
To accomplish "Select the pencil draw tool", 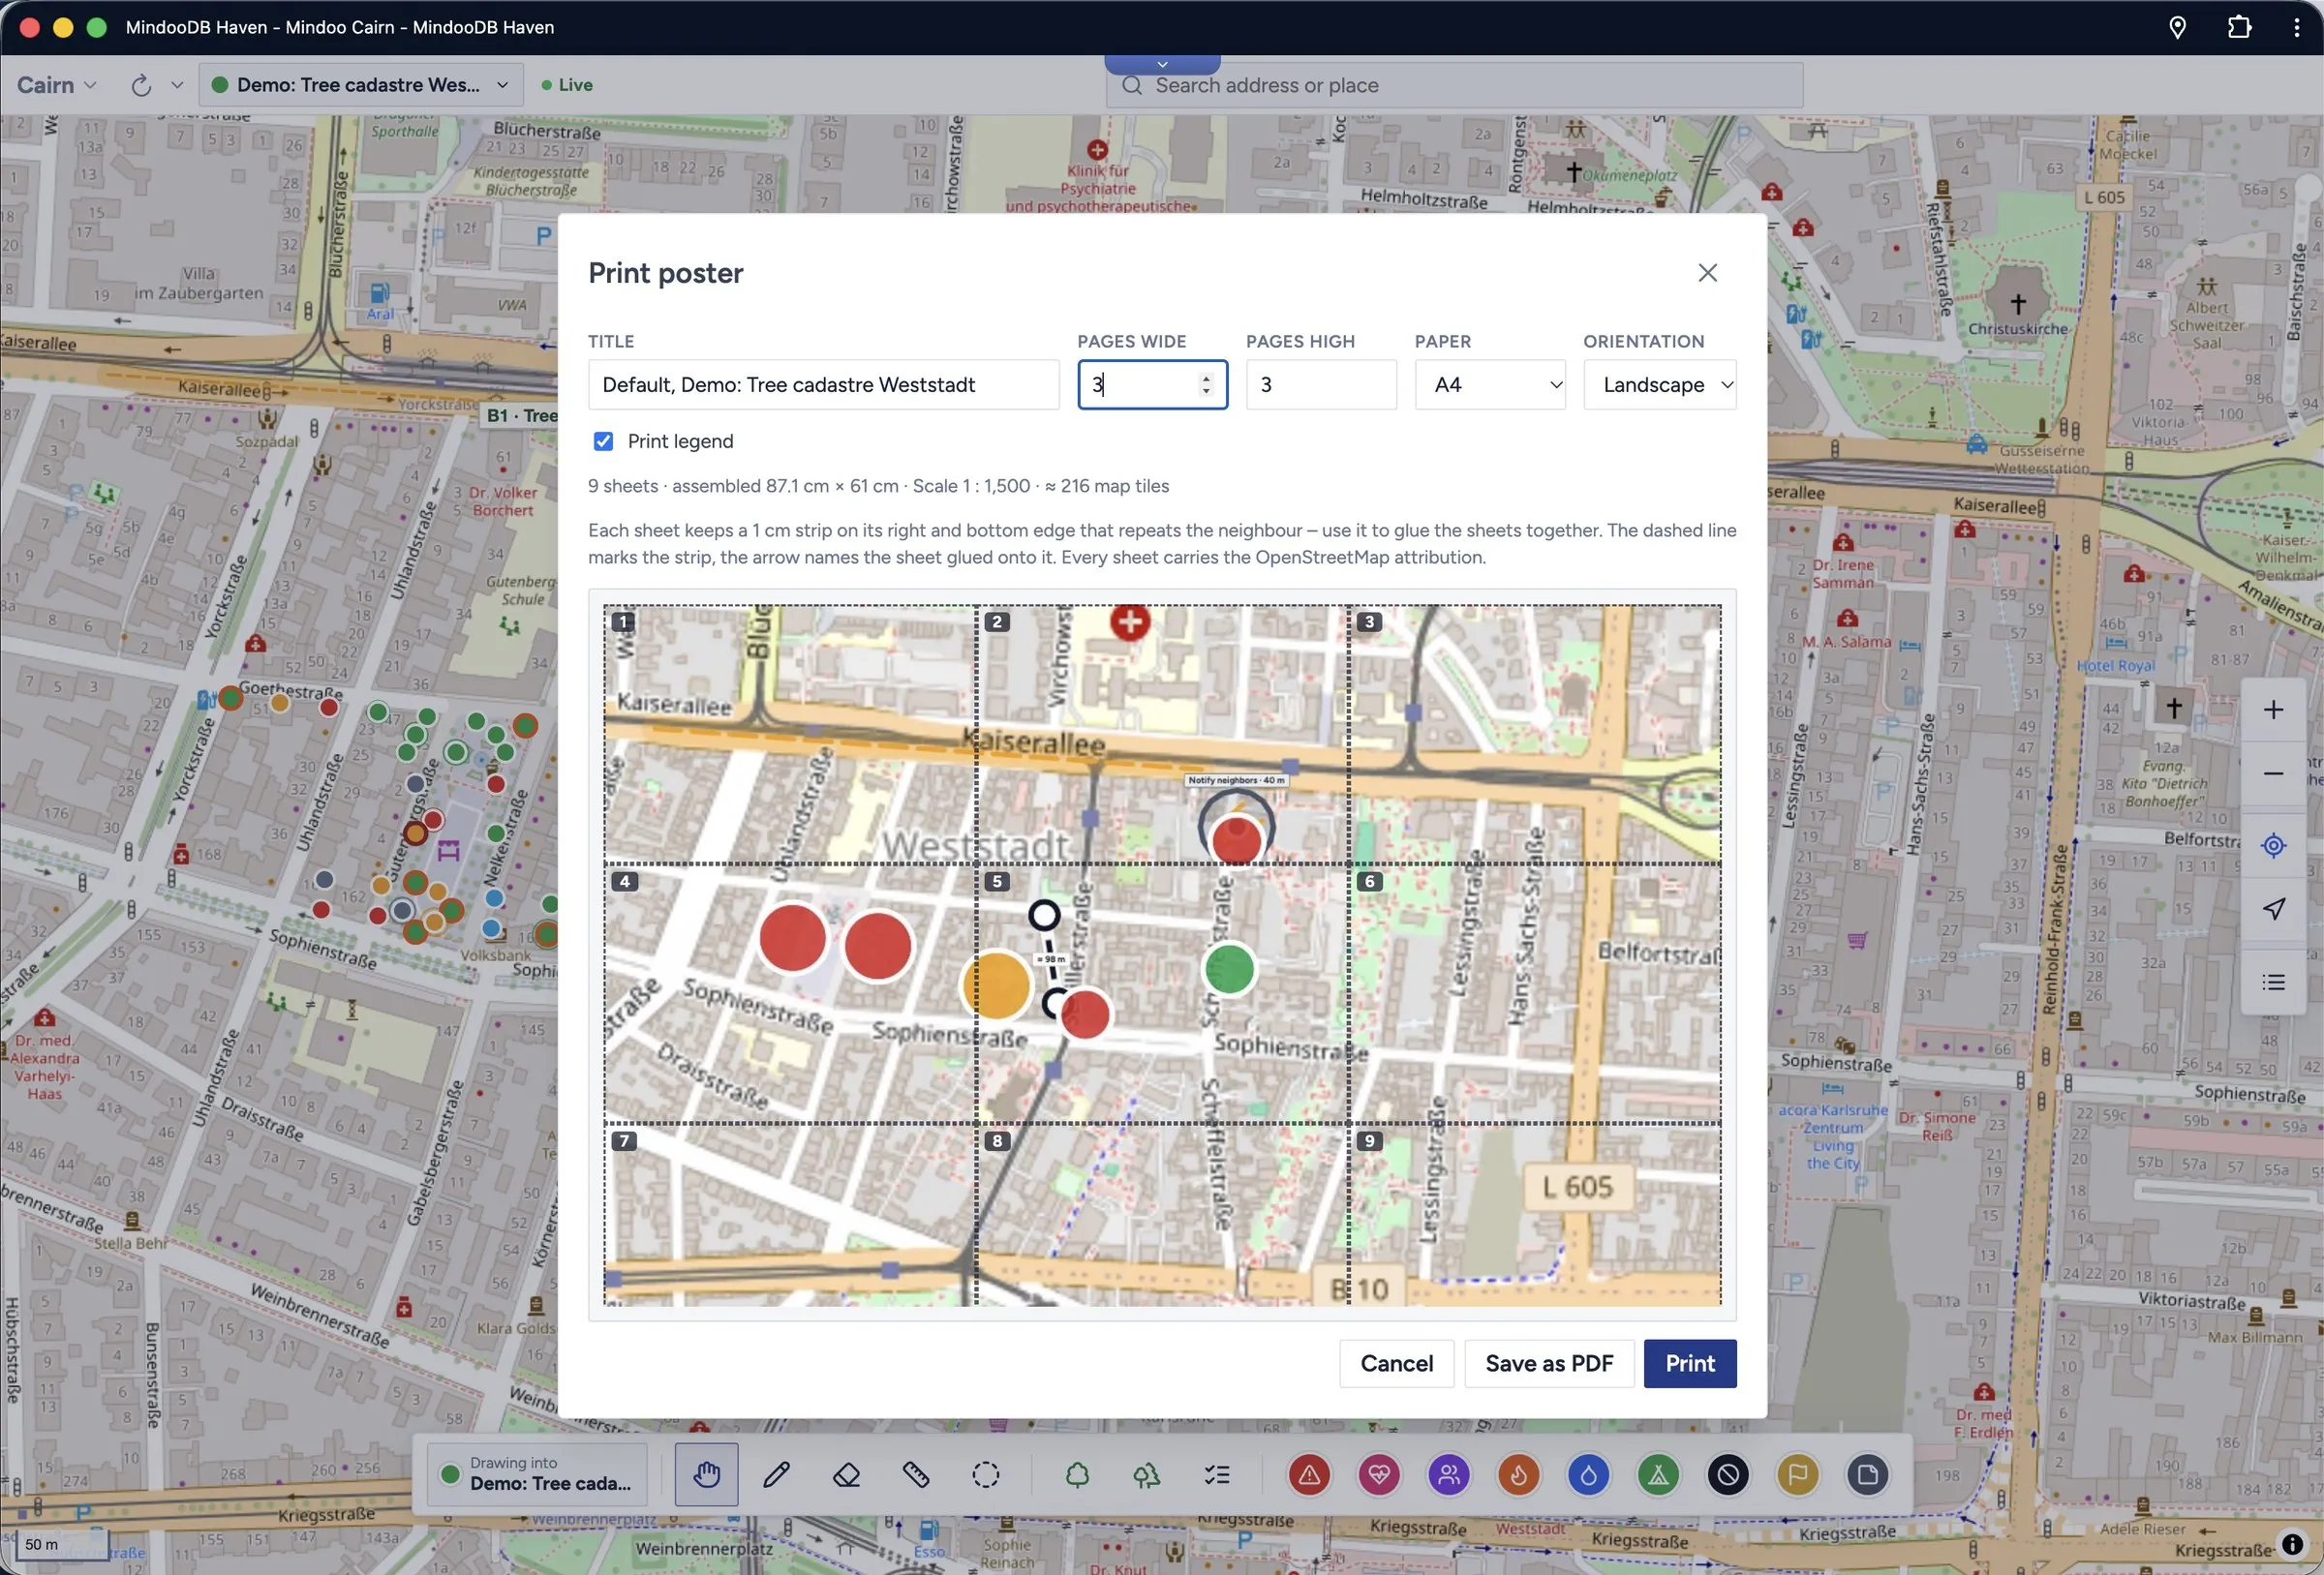I will 776,1474.
